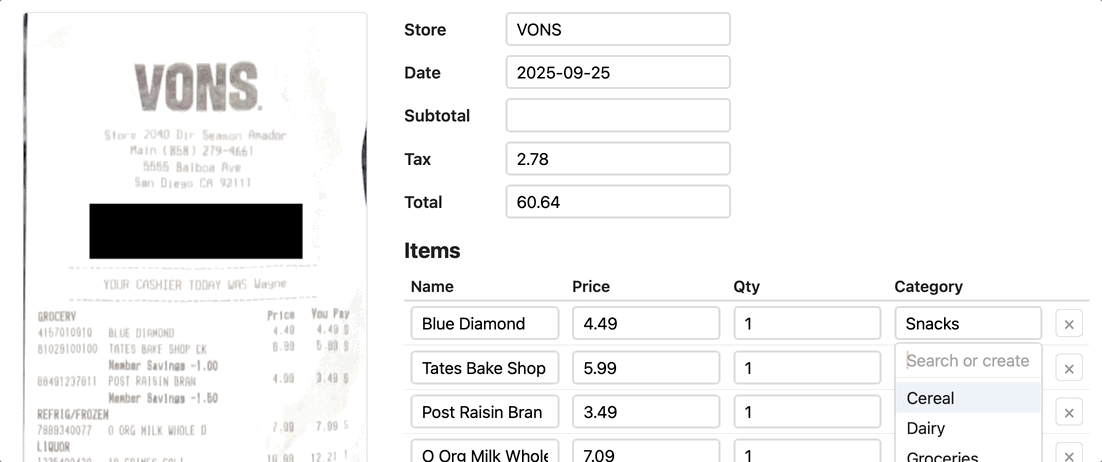Edit Blue Diamond quantity field

807,324
